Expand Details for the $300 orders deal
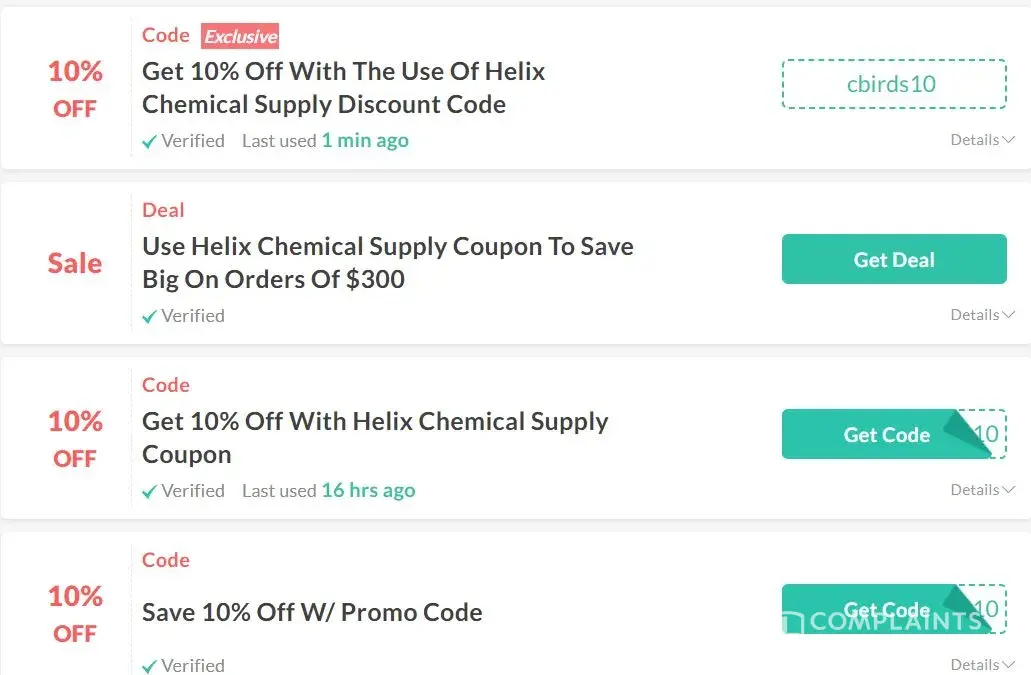This screenshot has height=675, width=1031. tap(981, 315)
